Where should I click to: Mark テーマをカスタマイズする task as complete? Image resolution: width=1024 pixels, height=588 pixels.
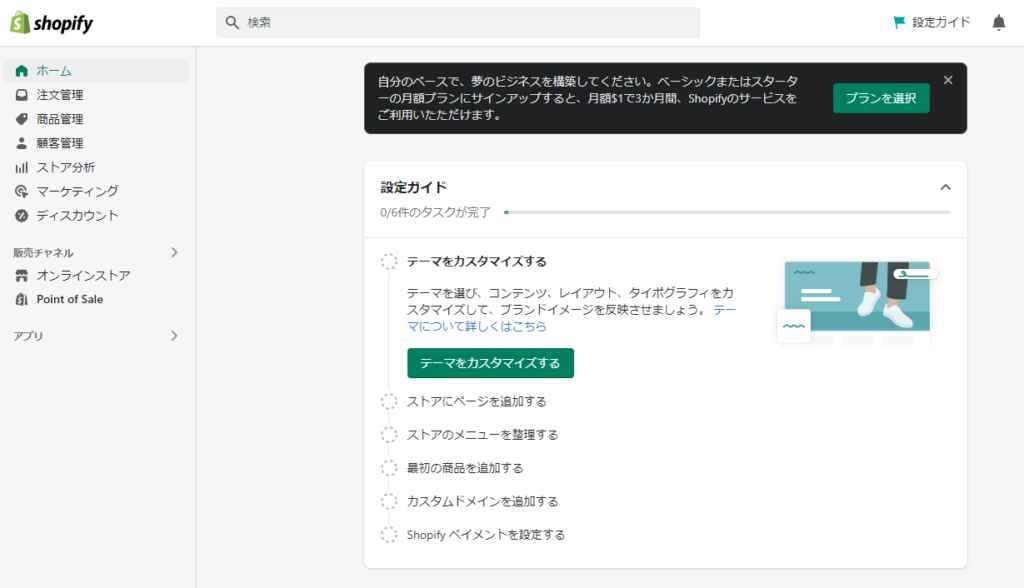point(389,261)
